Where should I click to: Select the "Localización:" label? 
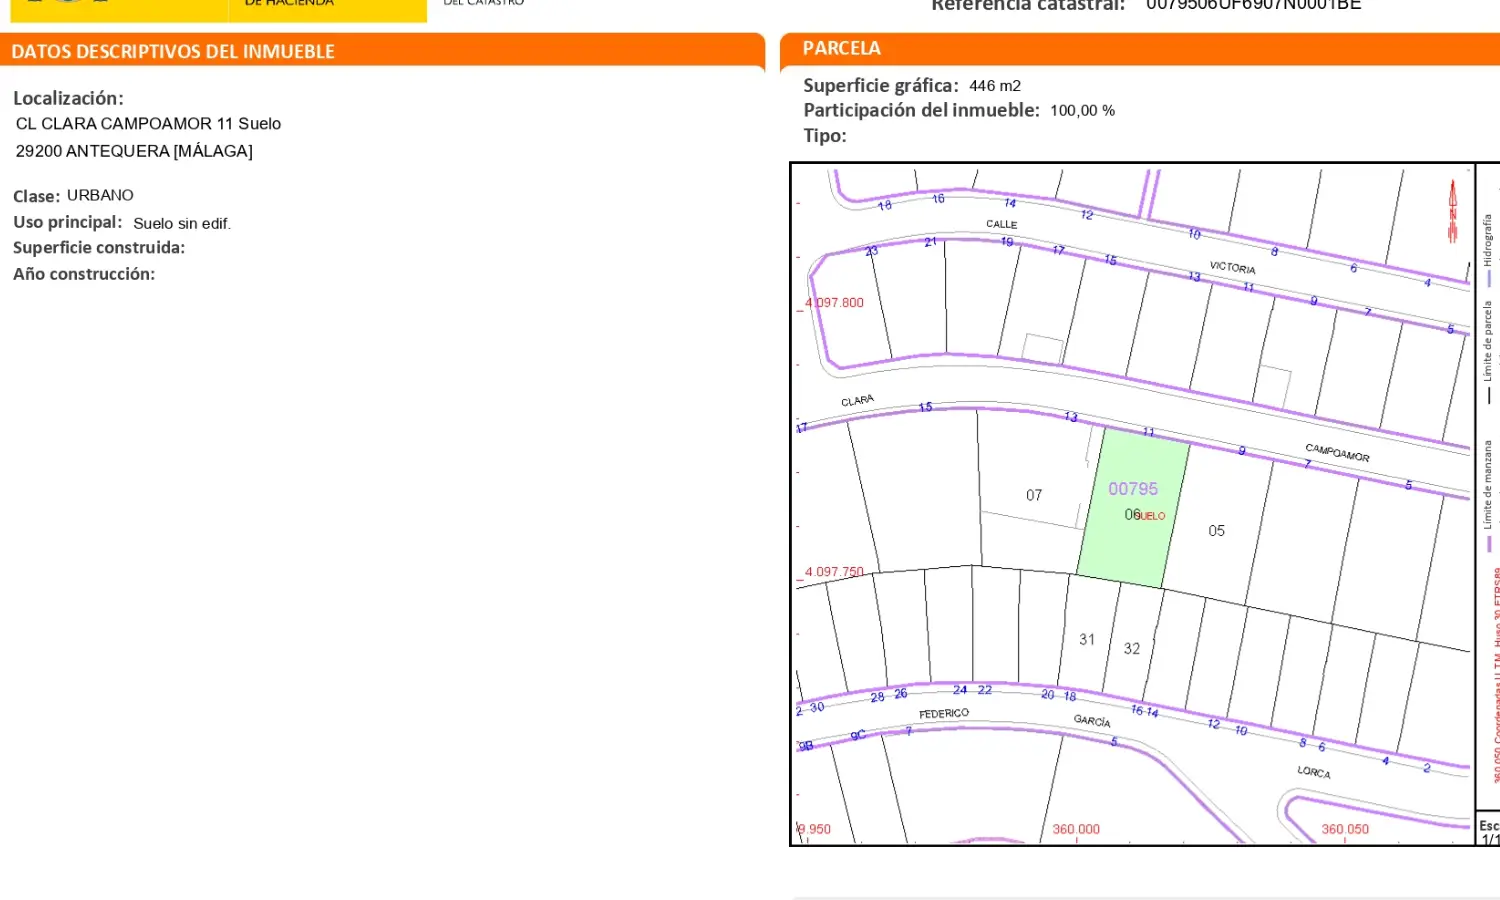pos(68,98)
